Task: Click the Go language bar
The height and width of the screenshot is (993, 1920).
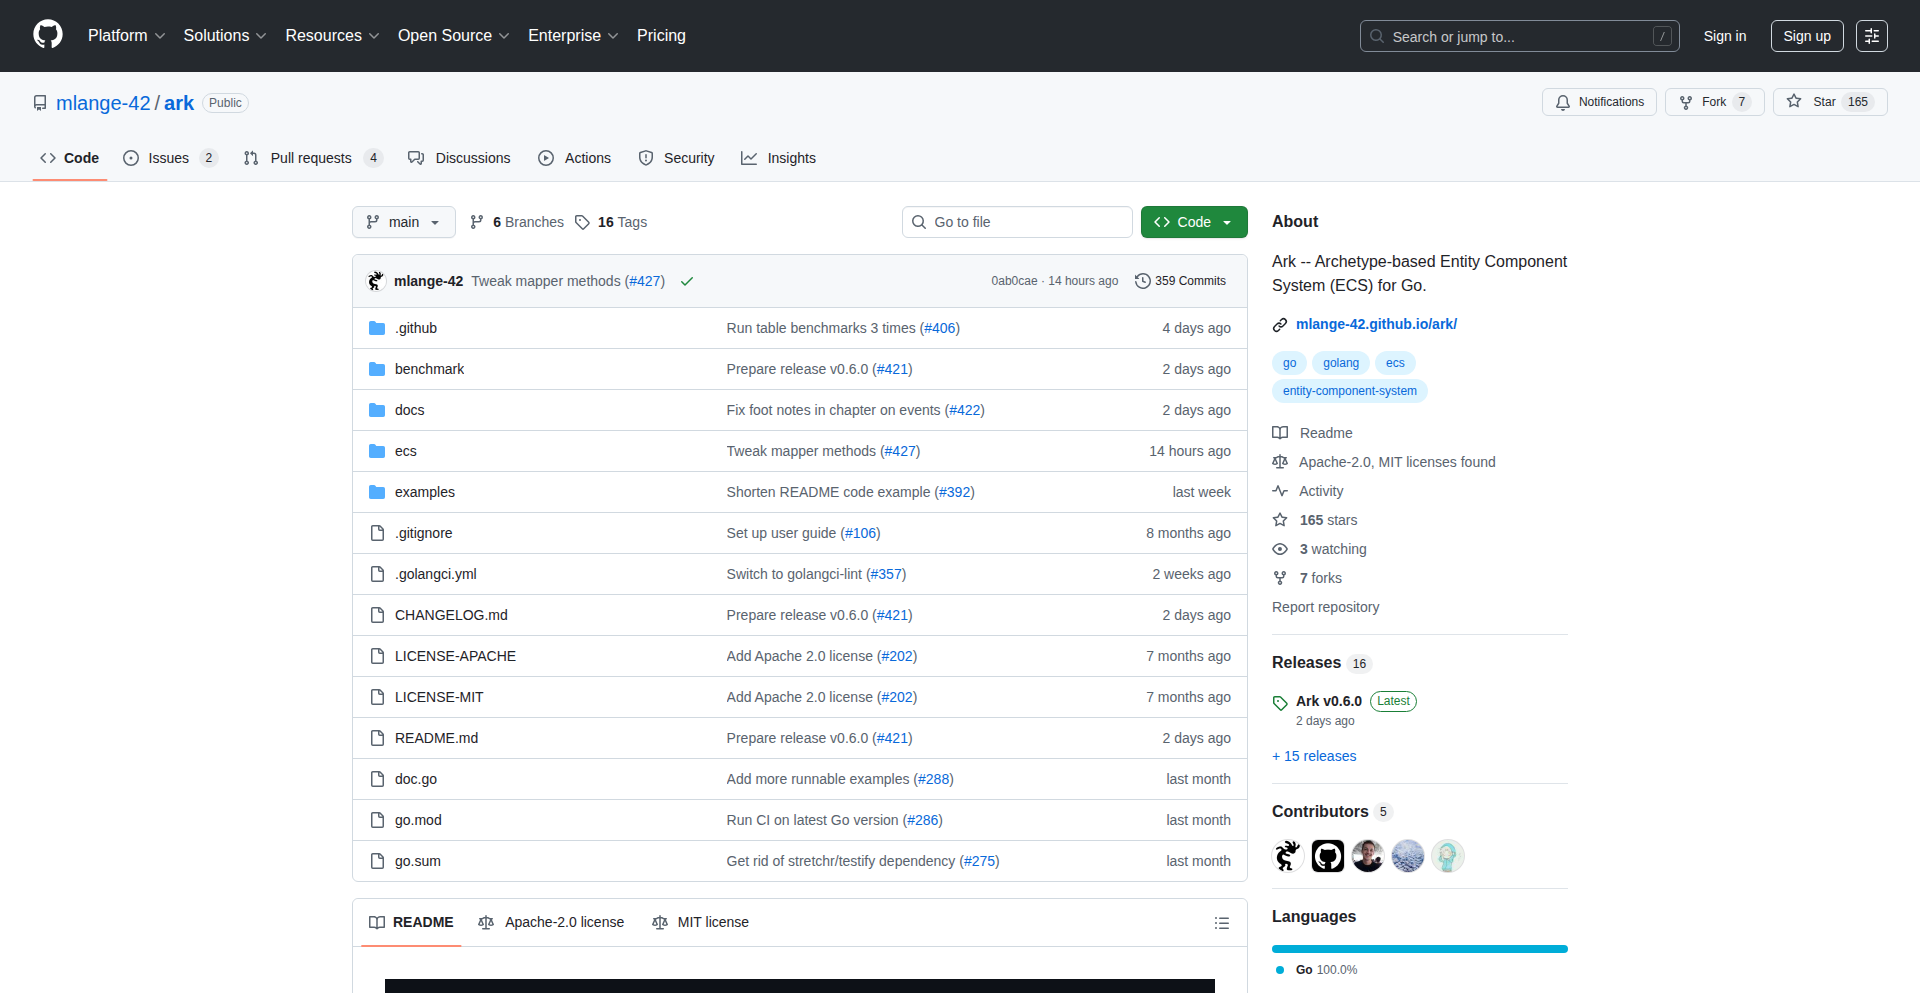Action: click(x=1420, y=949)
